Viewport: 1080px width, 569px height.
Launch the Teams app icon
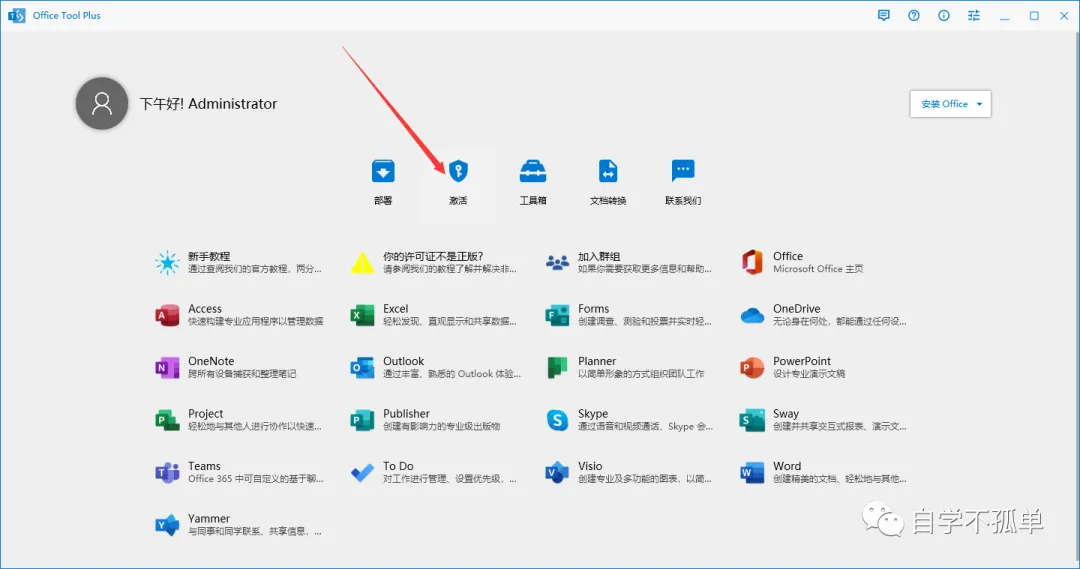[x=167, y=472]
